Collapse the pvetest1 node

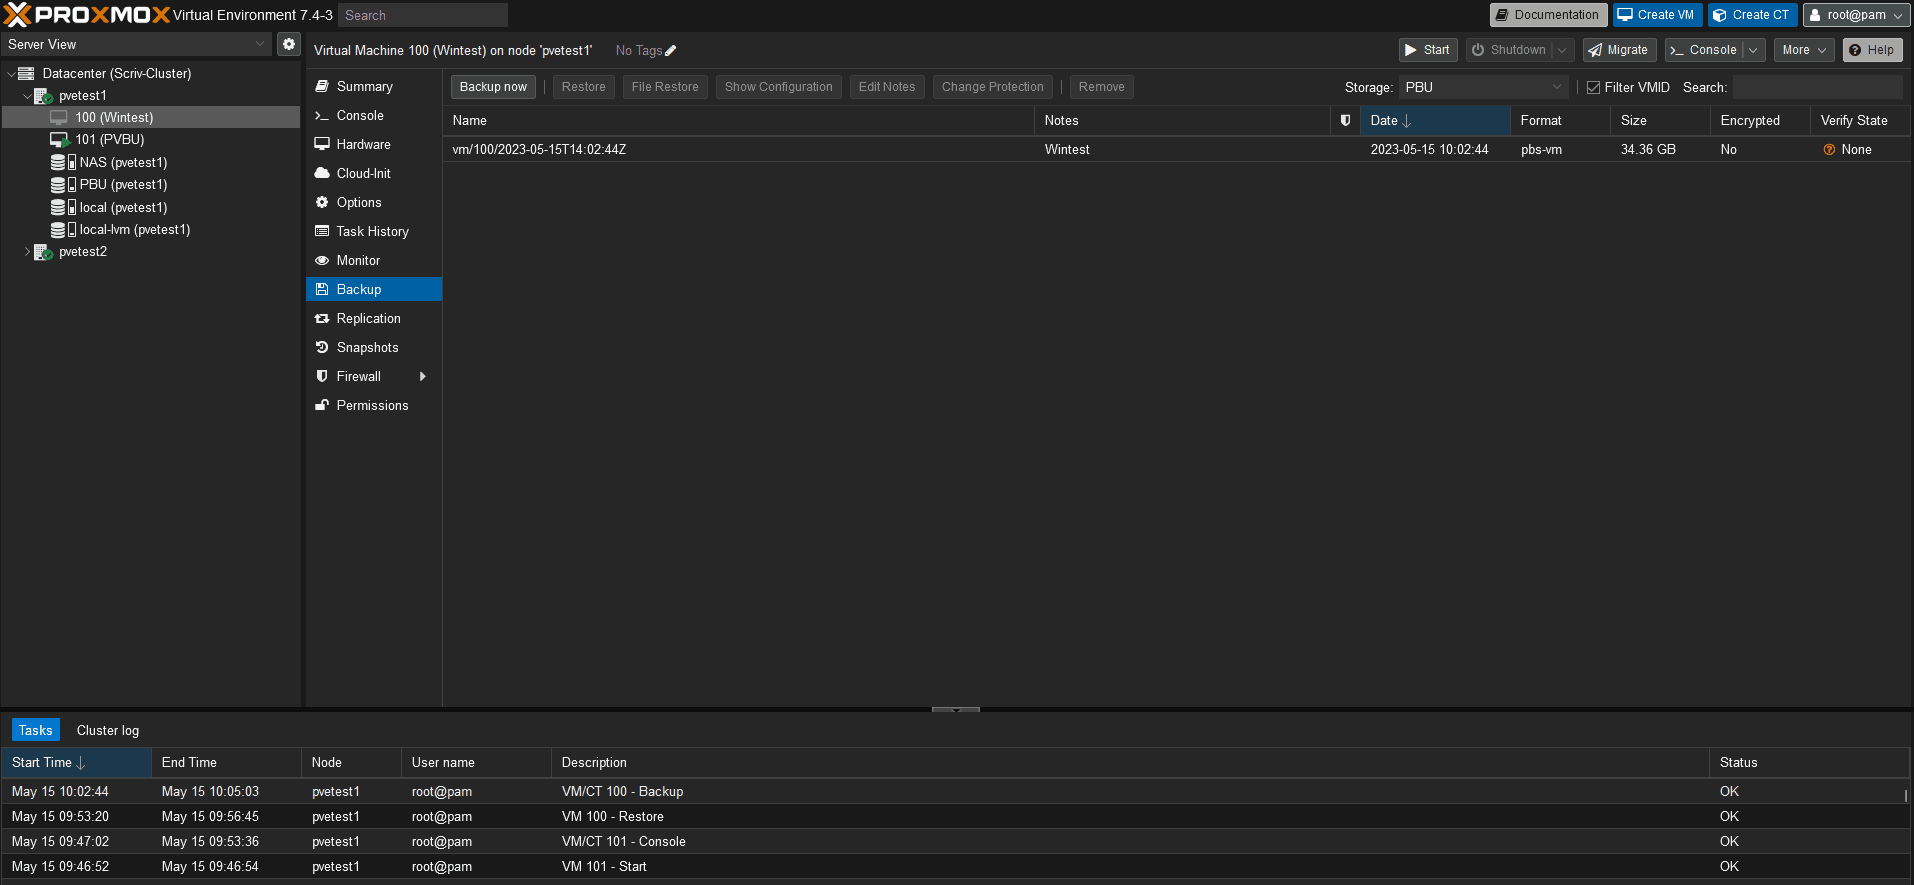pos(27,96)
